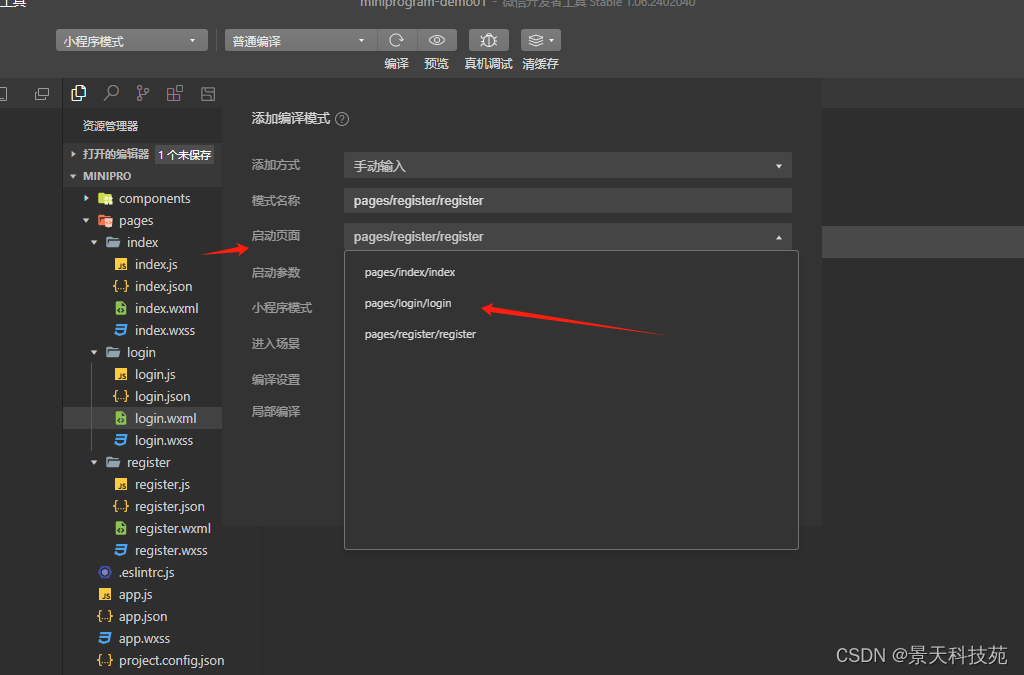The width and height of the screenshot is (1024, 675).
Task: Select pages/index/index from dropdown list
Action: click(409, 272)
